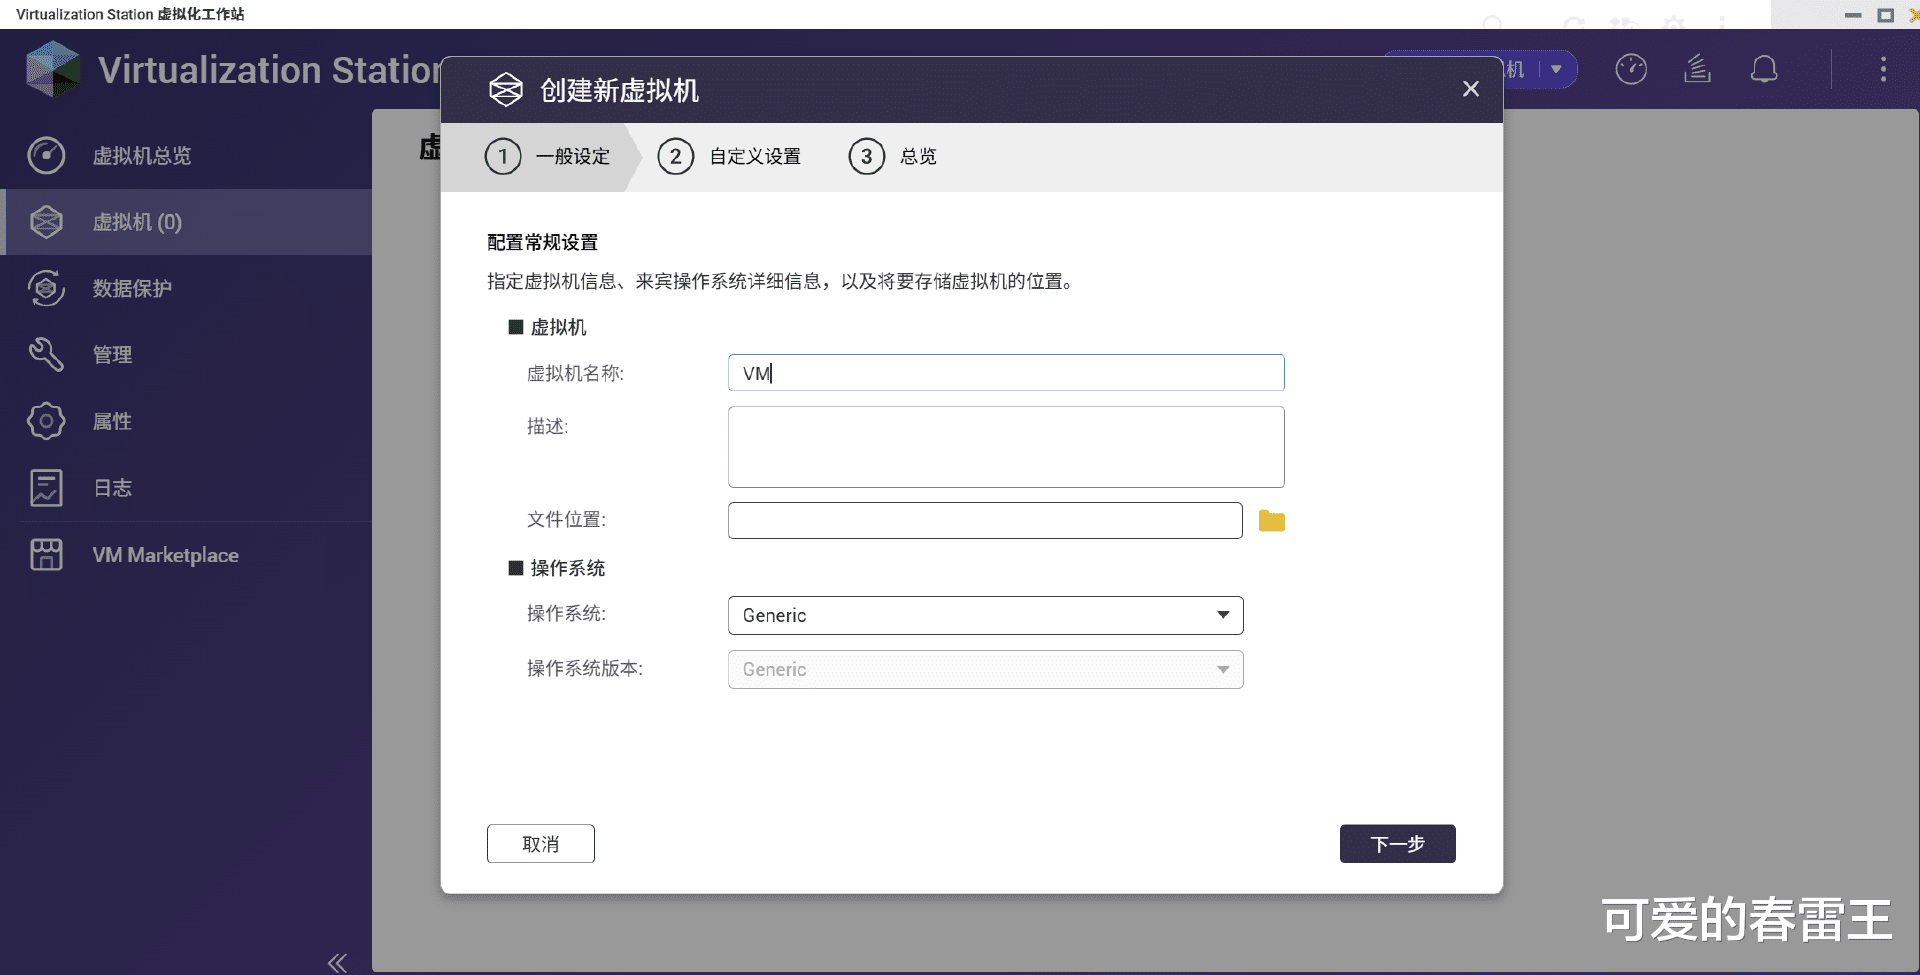The height and width of the screenshot is (975, 1920).
Task: Expand the create VM button's dropdown arrow
Action: (1556, 69)
